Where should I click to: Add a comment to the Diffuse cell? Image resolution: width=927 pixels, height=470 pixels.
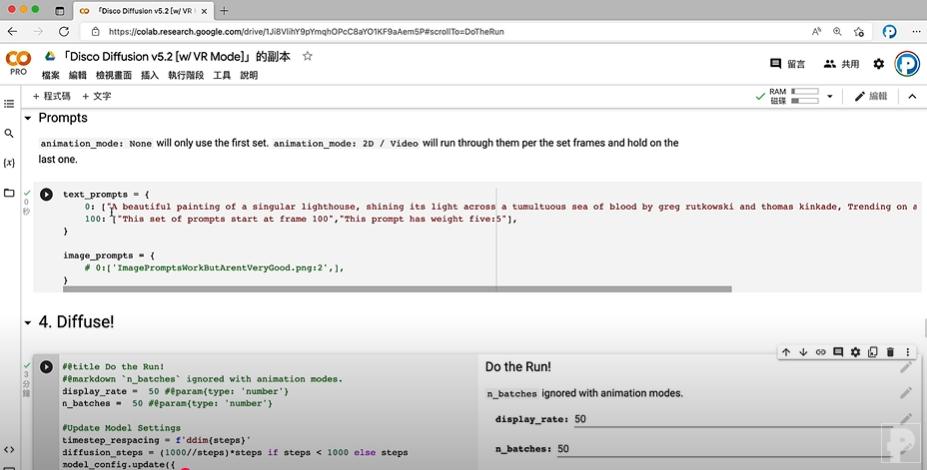(x=838, y=352)
